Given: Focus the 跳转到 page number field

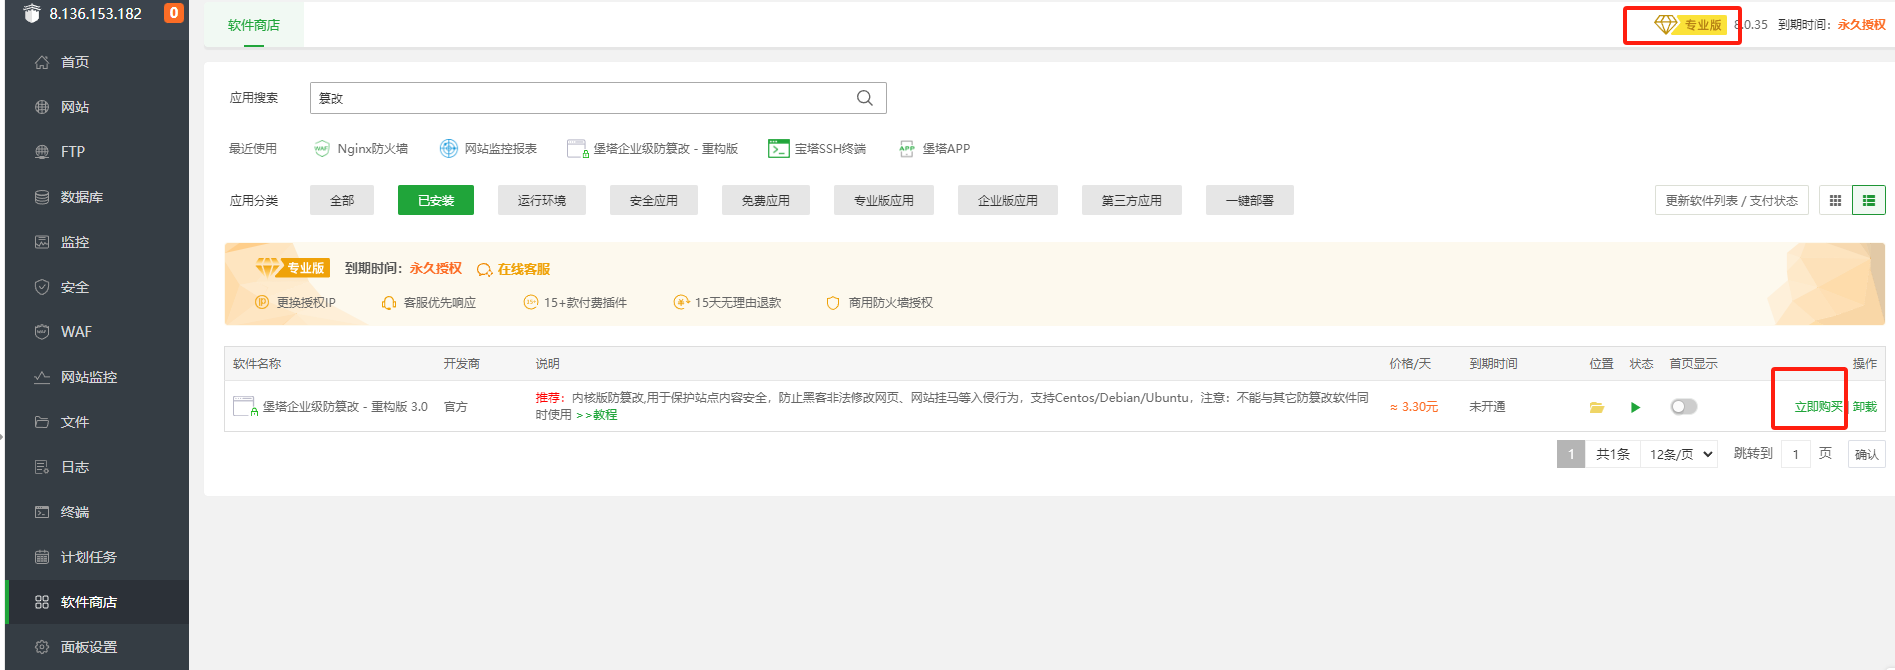Looking at the screenshot, I should pos(1796,454).
